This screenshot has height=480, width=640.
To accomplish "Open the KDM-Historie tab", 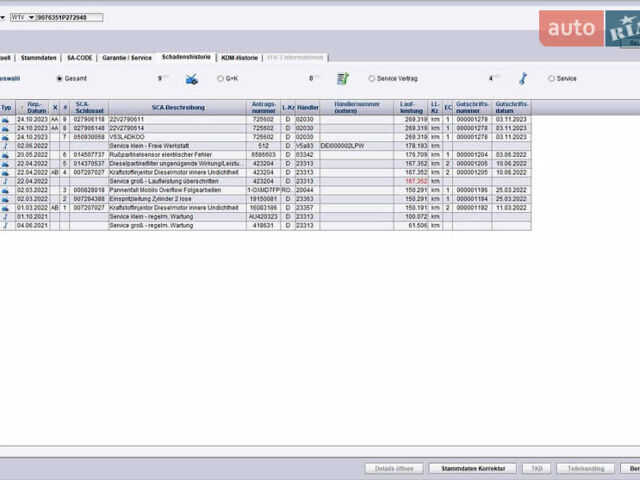I will 240,58.
